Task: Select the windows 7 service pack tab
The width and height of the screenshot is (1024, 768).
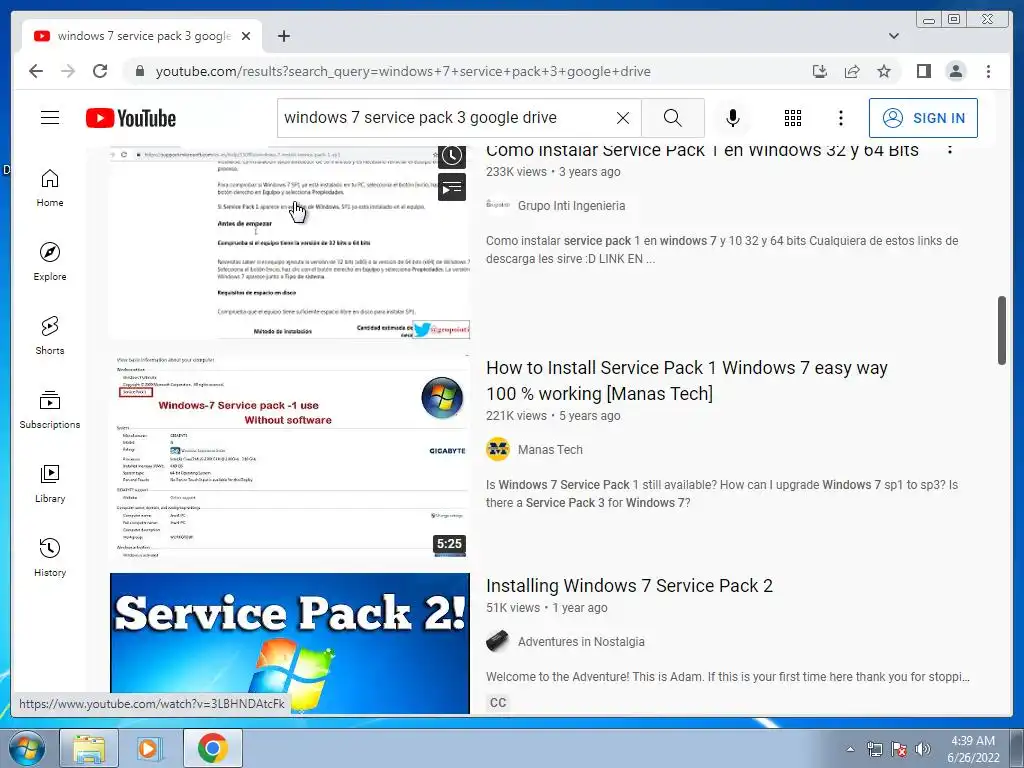Action: [142, 36]
